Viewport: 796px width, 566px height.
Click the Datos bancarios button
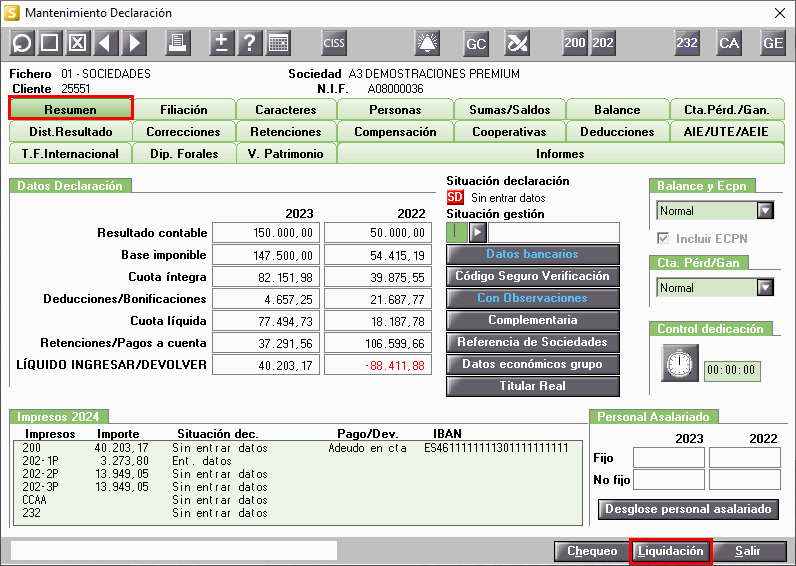(x=533, y=254)
